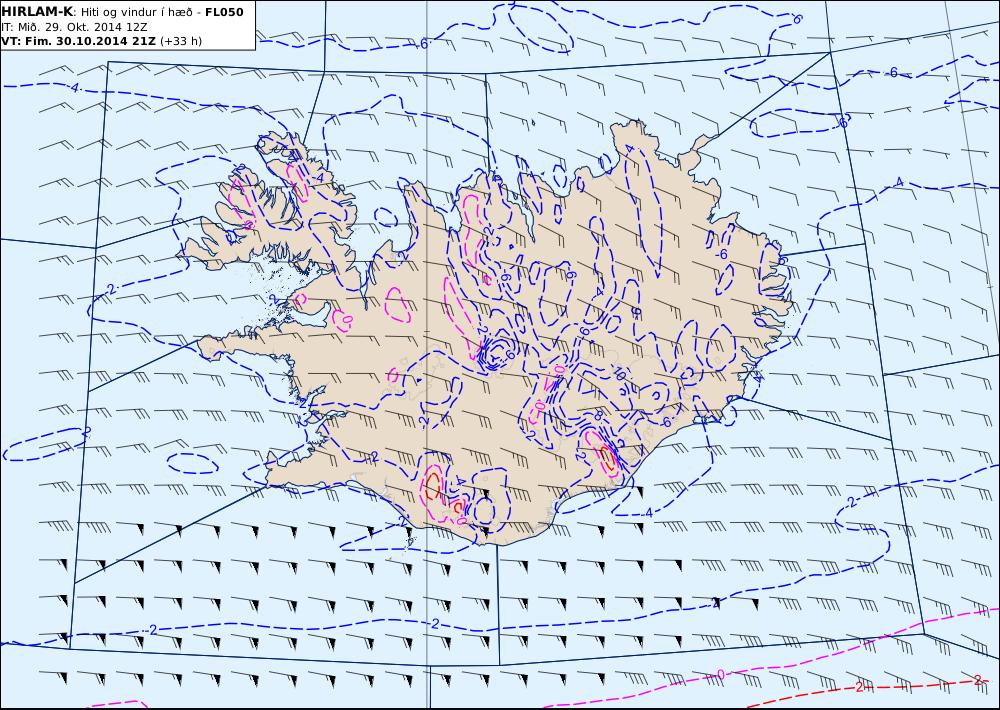This screenshot has width=1000, height=710.
Task: Click the 'Hiti og vindur í hæð' caption
Action: tap(136, 12)
